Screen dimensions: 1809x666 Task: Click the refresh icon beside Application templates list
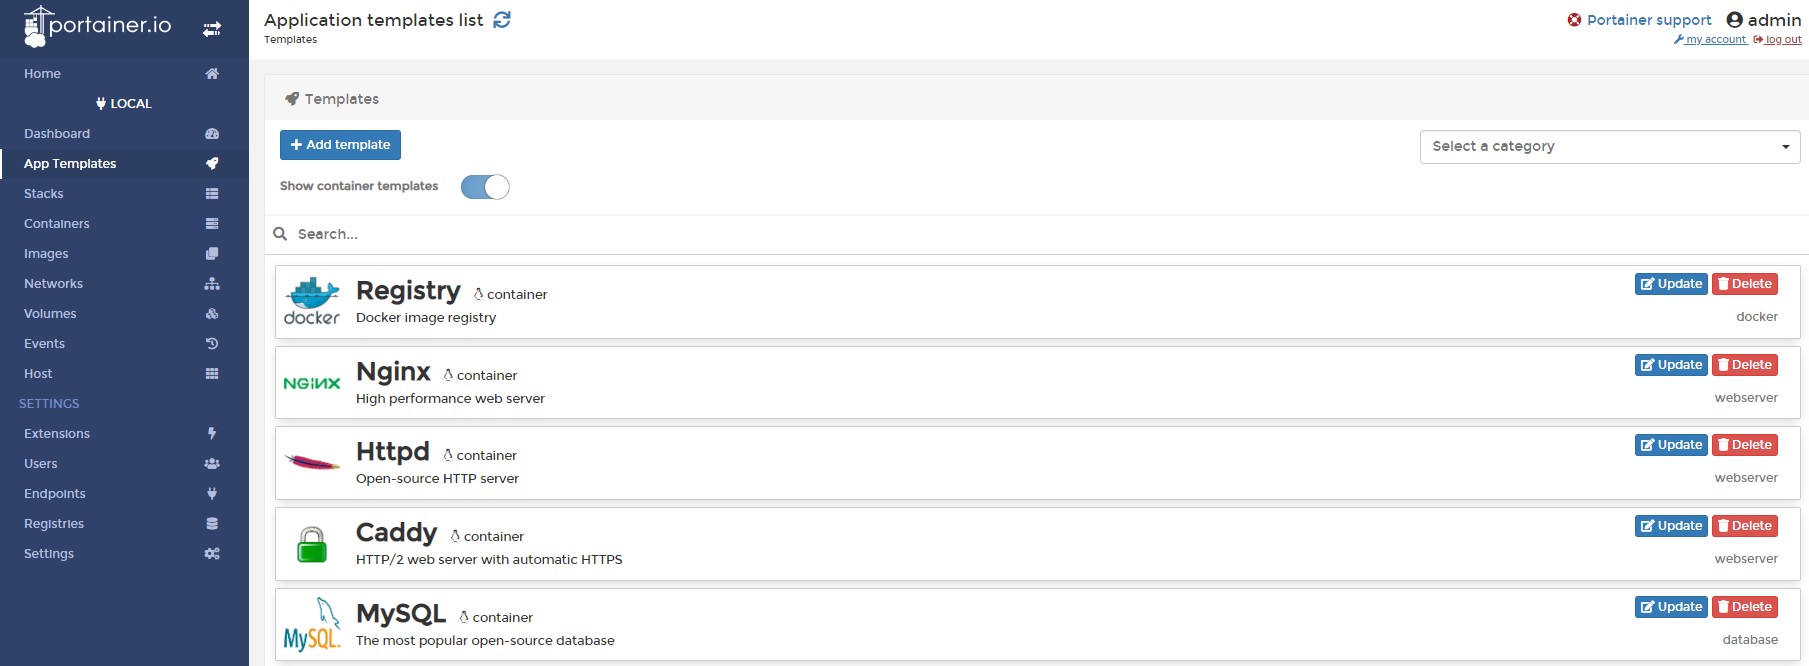click(502, 20)
